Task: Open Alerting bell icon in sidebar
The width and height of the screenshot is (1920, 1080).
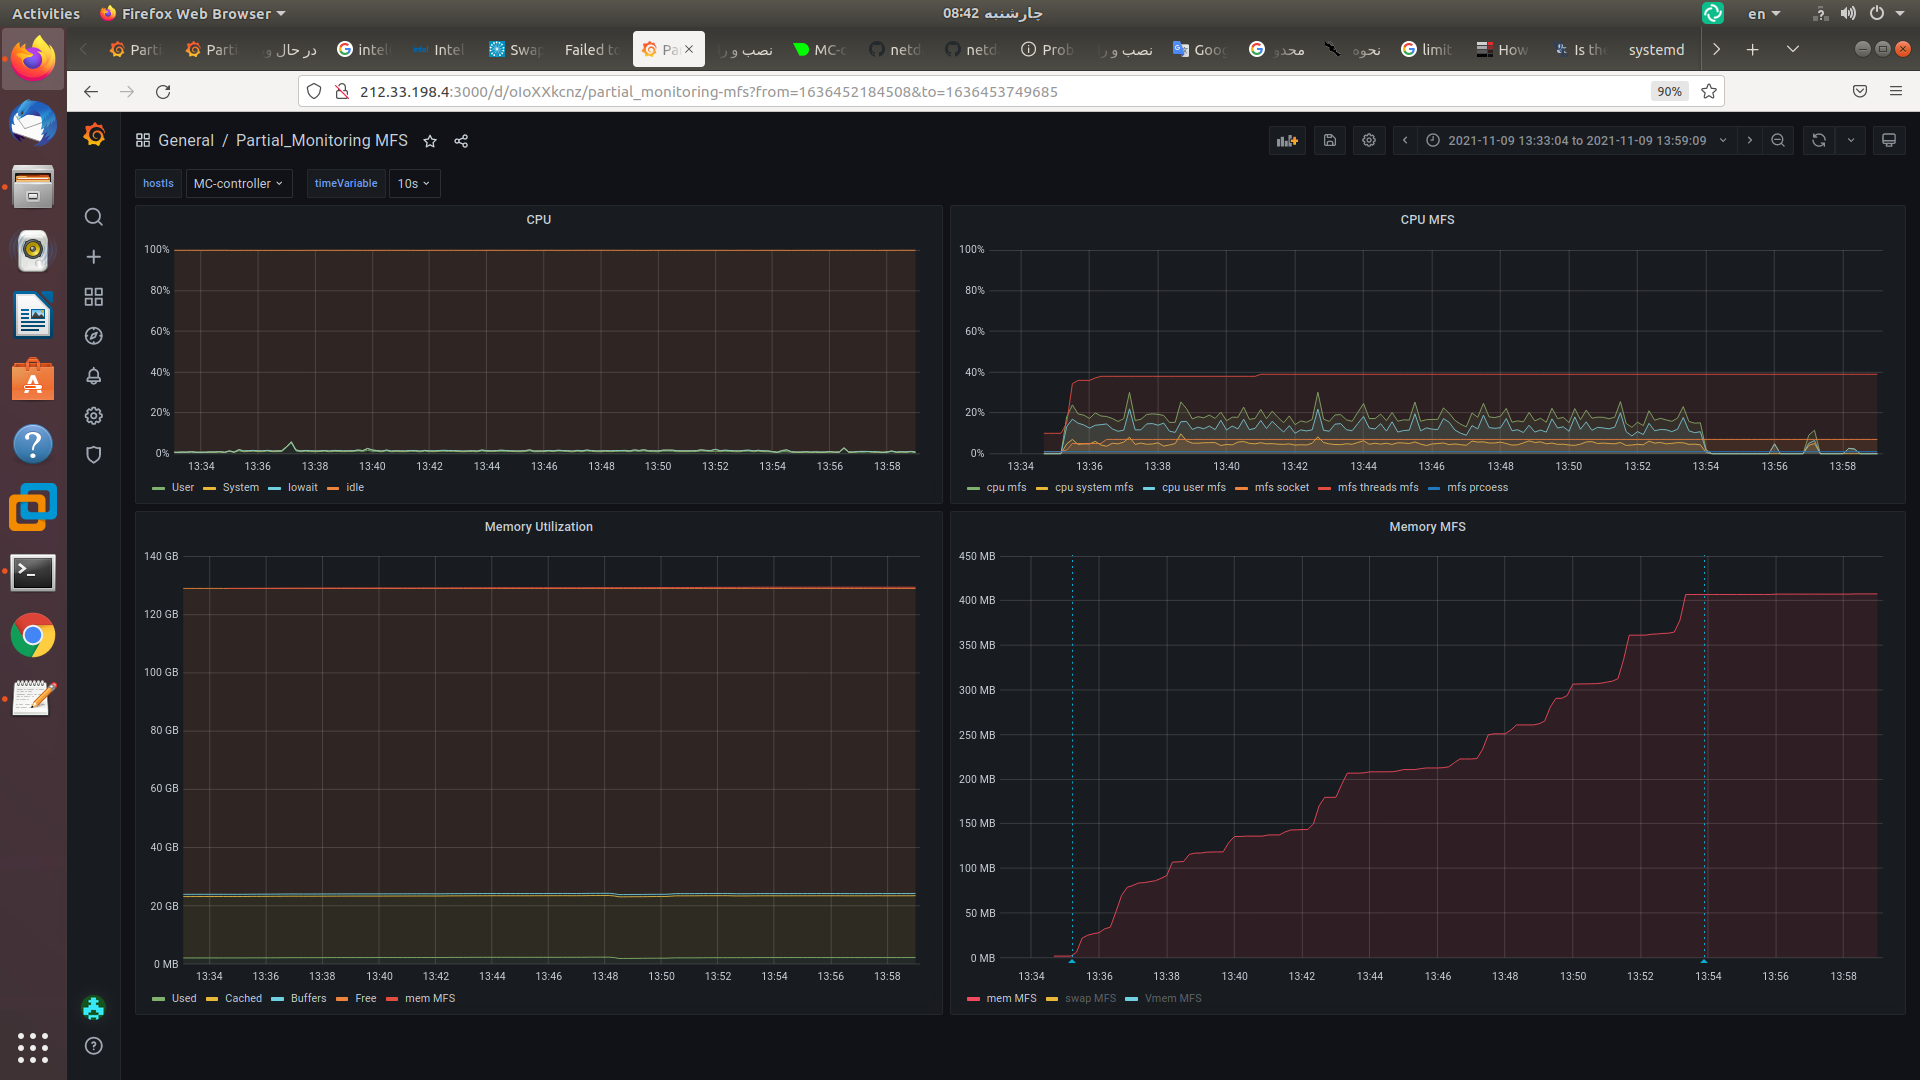Action: [93, 376]
